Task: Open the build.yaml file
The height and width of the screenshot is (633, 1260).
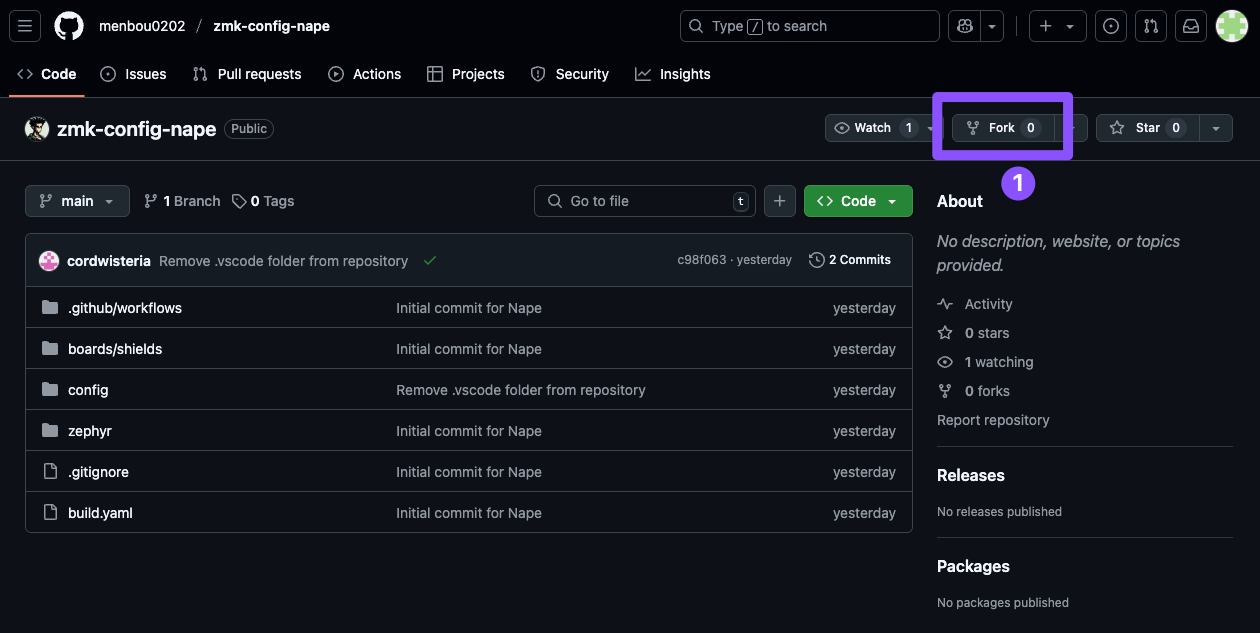Action: coord(100,513)
